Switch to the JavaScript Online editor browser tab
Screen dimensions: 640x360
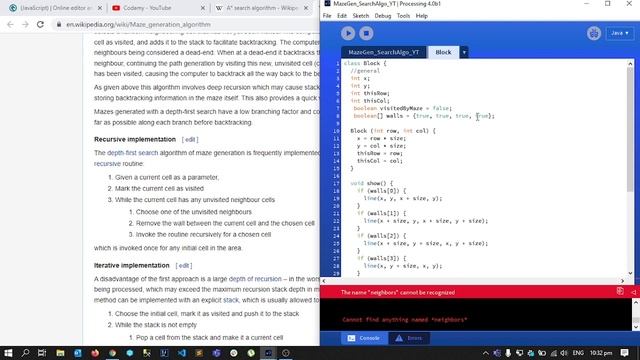point(56,8)
